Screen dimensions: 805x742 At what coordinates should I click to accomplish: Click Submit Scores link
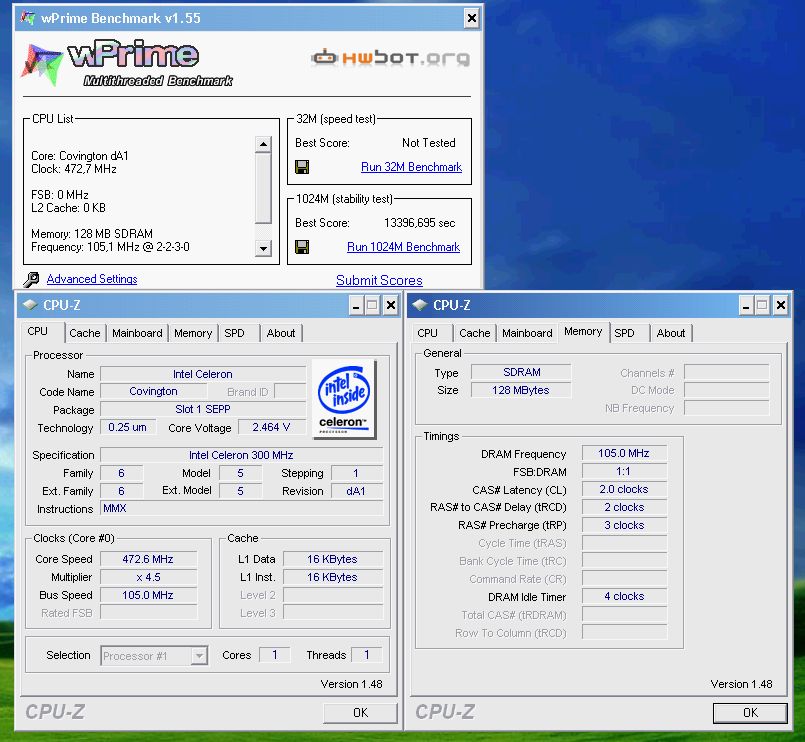[x=379, y=280]
